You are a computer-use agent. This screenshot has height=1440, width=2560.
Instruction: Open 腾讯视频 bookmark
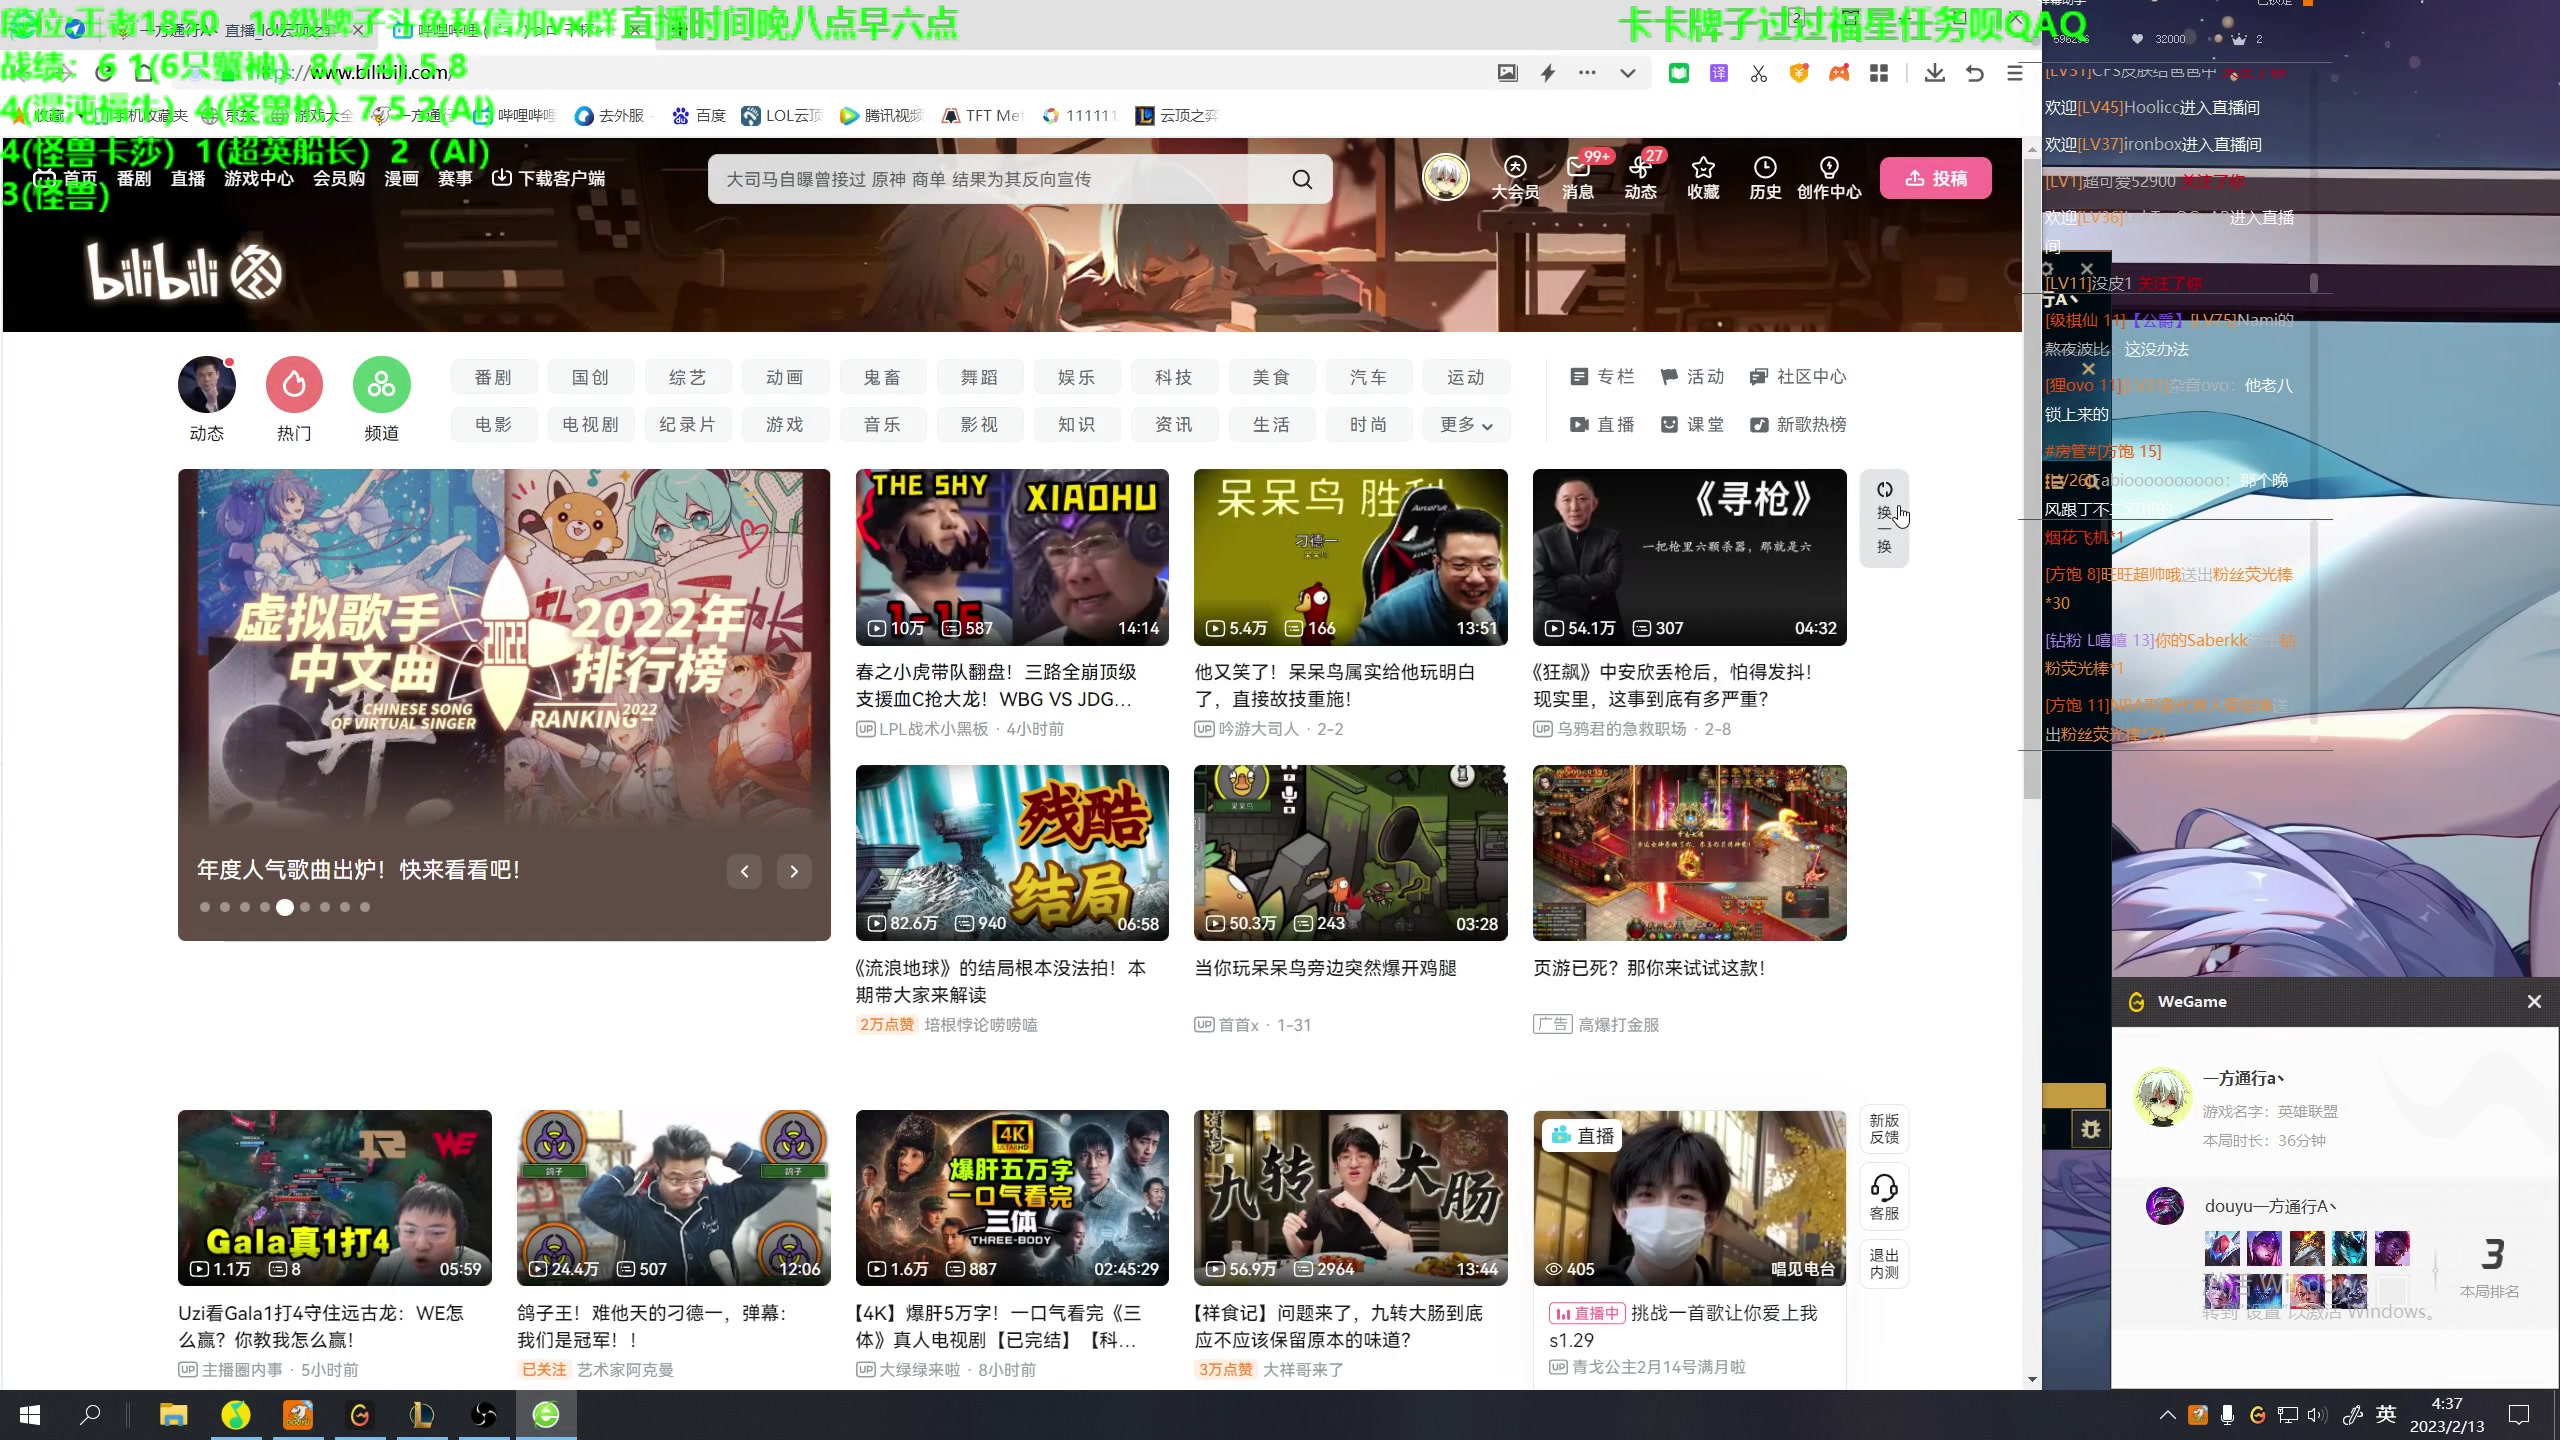pyautogui.click(x=882, y=116)
